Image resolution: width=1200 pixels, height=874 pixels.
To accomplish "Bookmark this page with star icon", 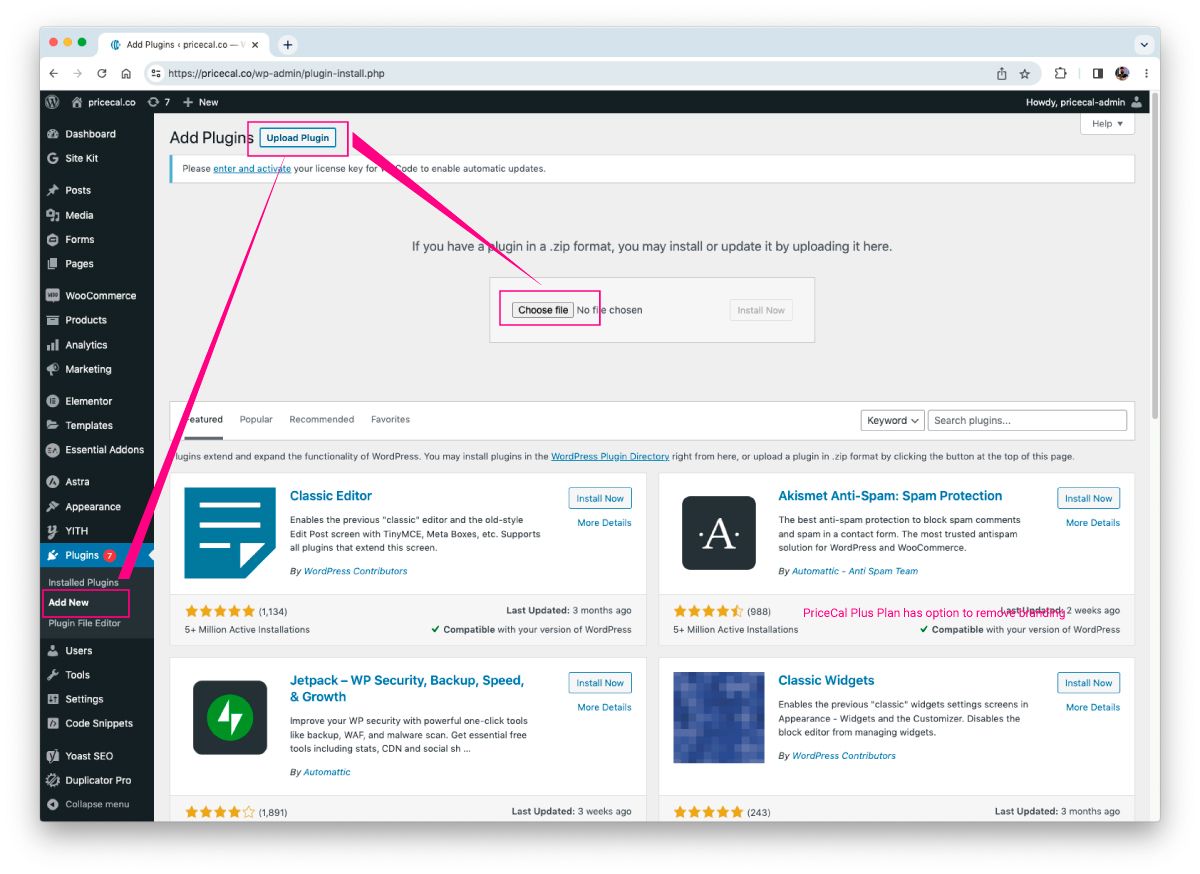I will tap(1025, 74).
